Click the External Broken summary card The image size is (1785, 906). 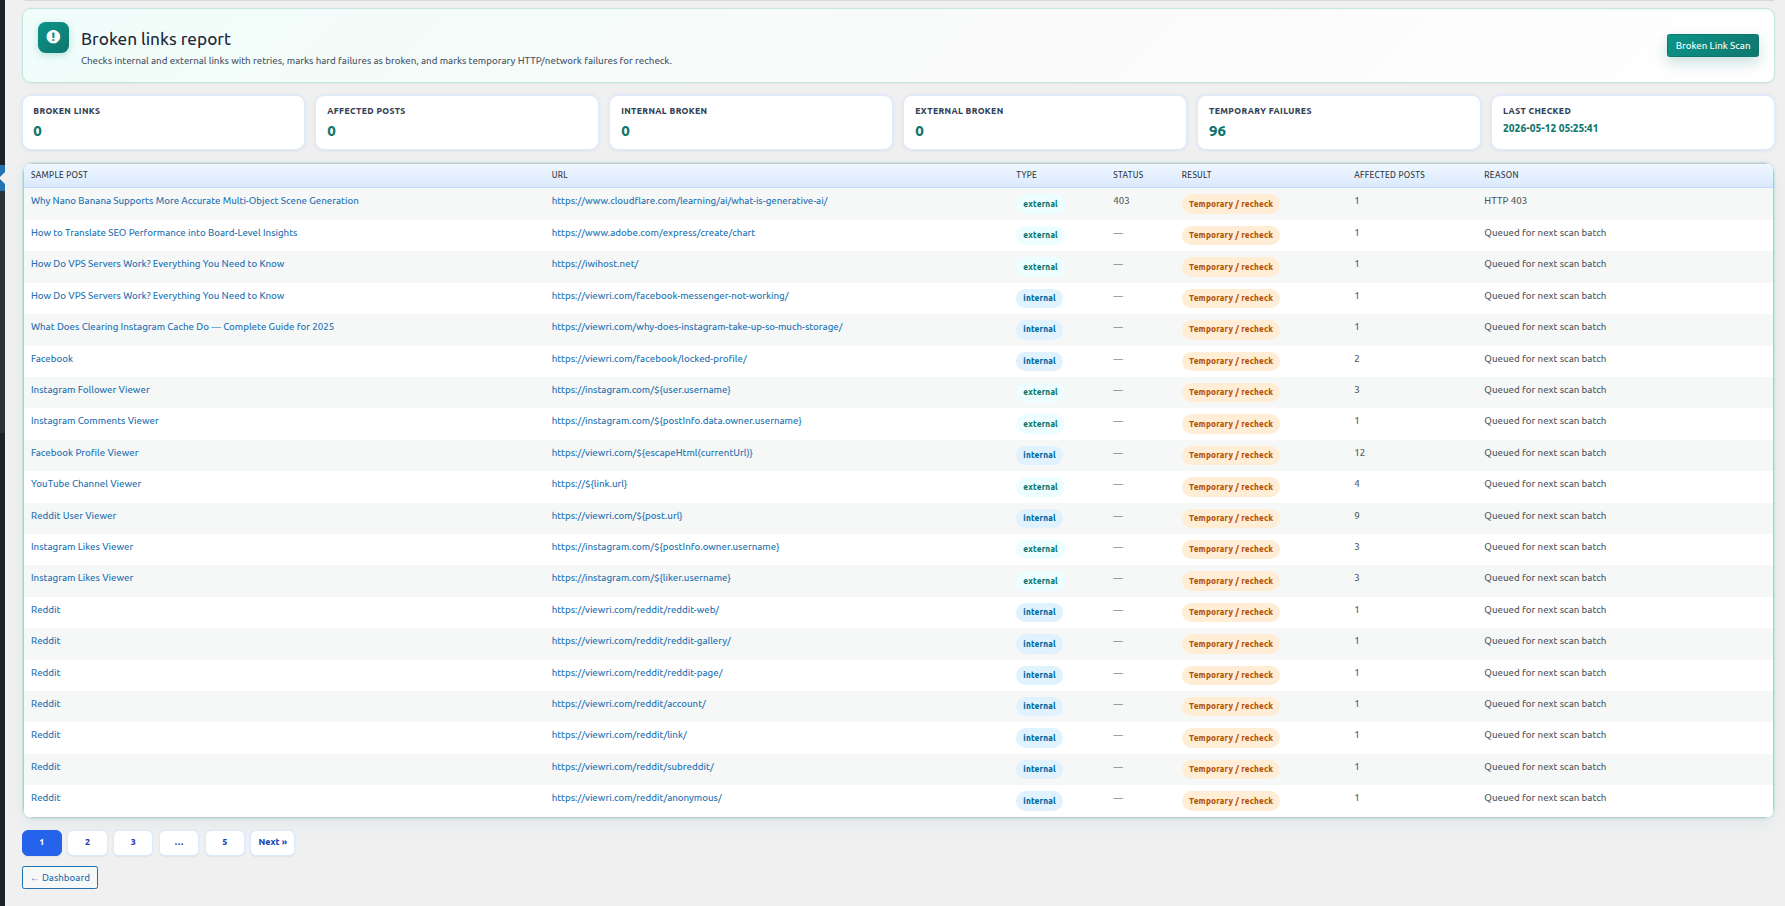(1045, 122)
